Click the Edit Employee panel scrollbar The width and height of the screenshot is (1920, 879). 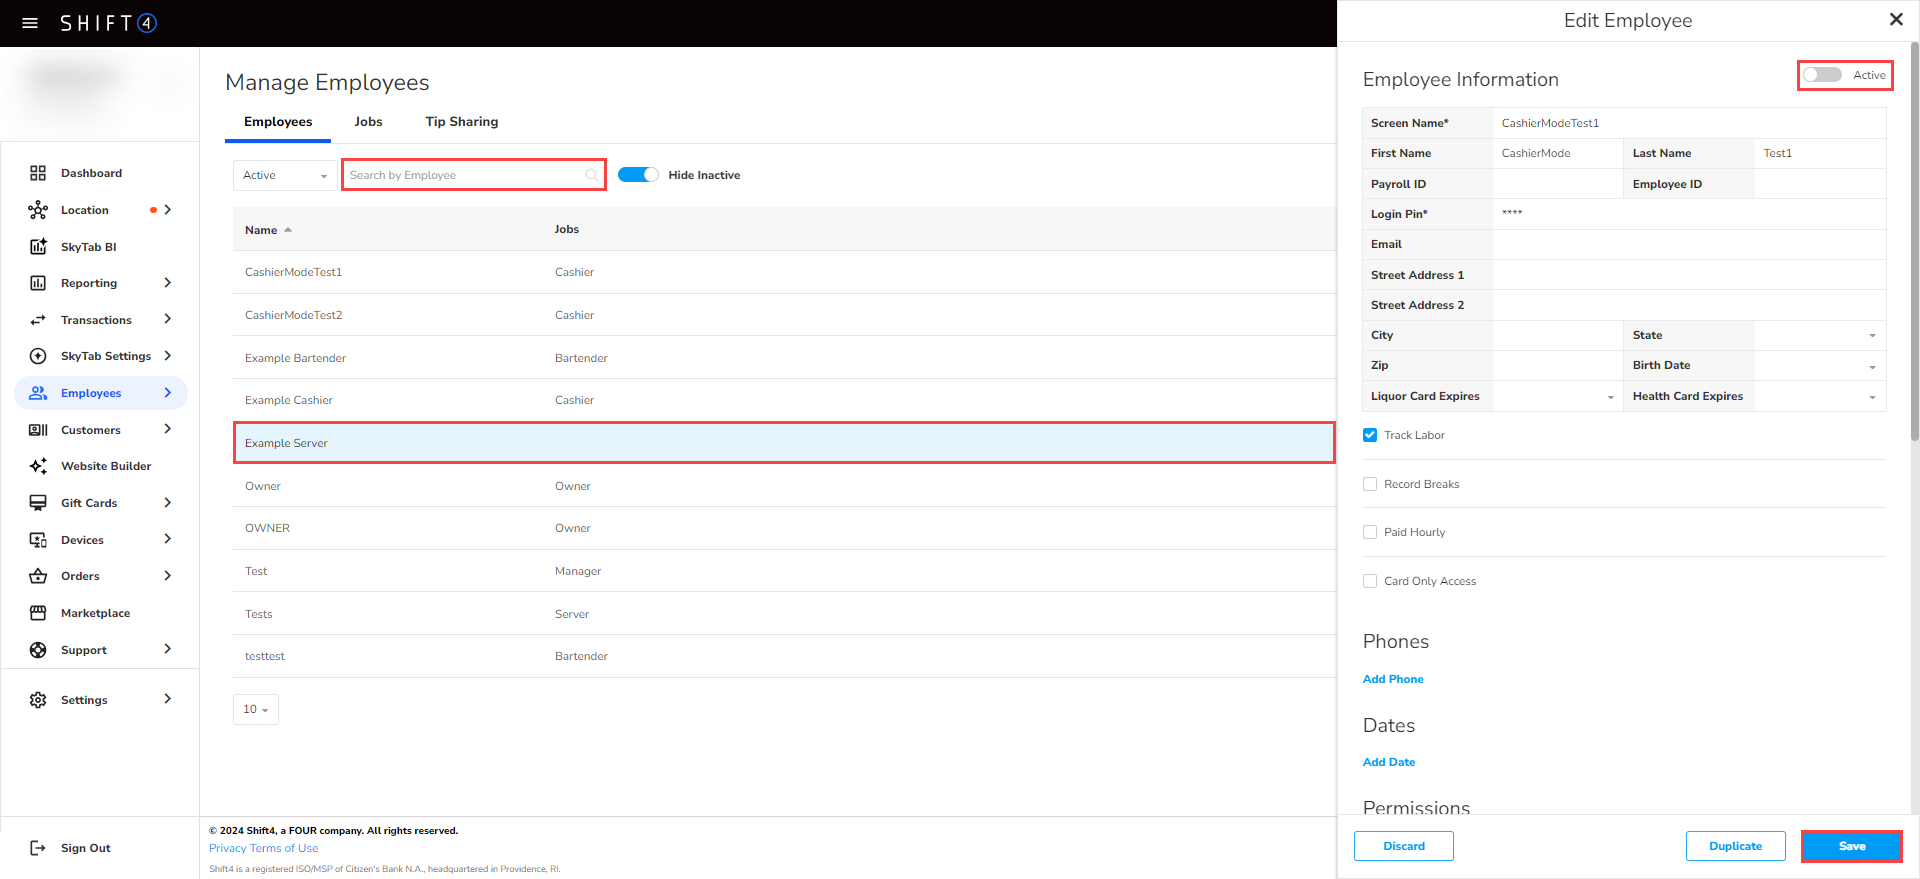[x=1914, y=240]
